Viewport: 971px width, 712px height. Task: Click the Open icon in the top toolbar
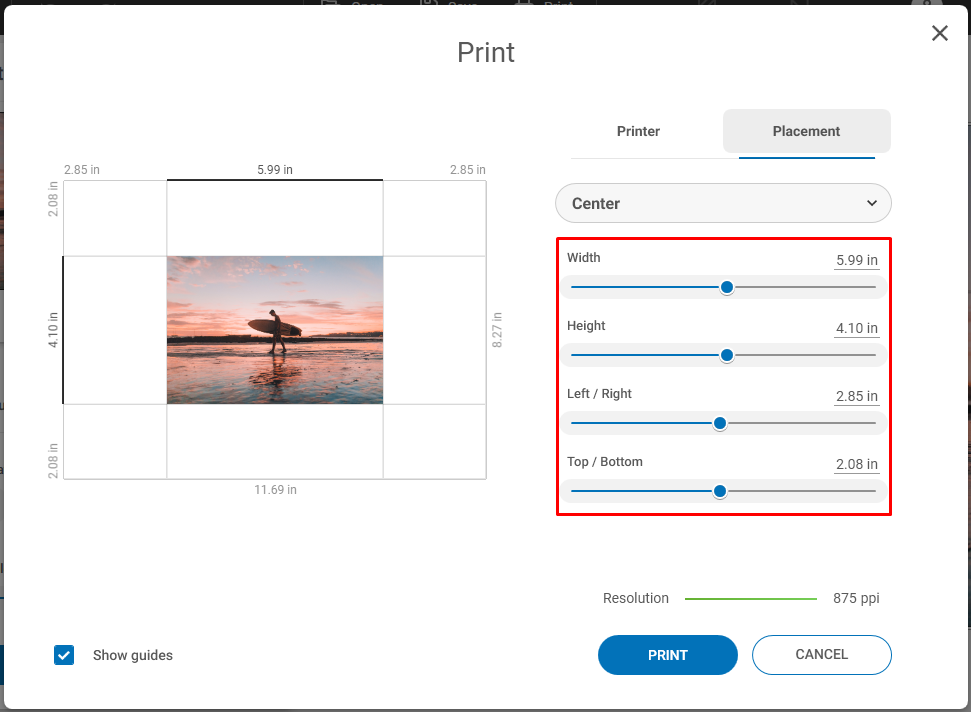tap(329, 5)
